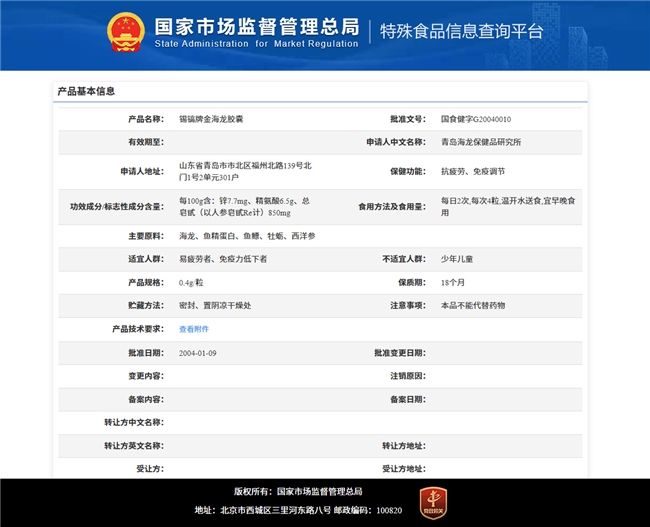Image resolution: width=650 pixels, height=527 pixels.
Task: Click the applicant name 青岛海龙保健品研究所
Action: 480,143
